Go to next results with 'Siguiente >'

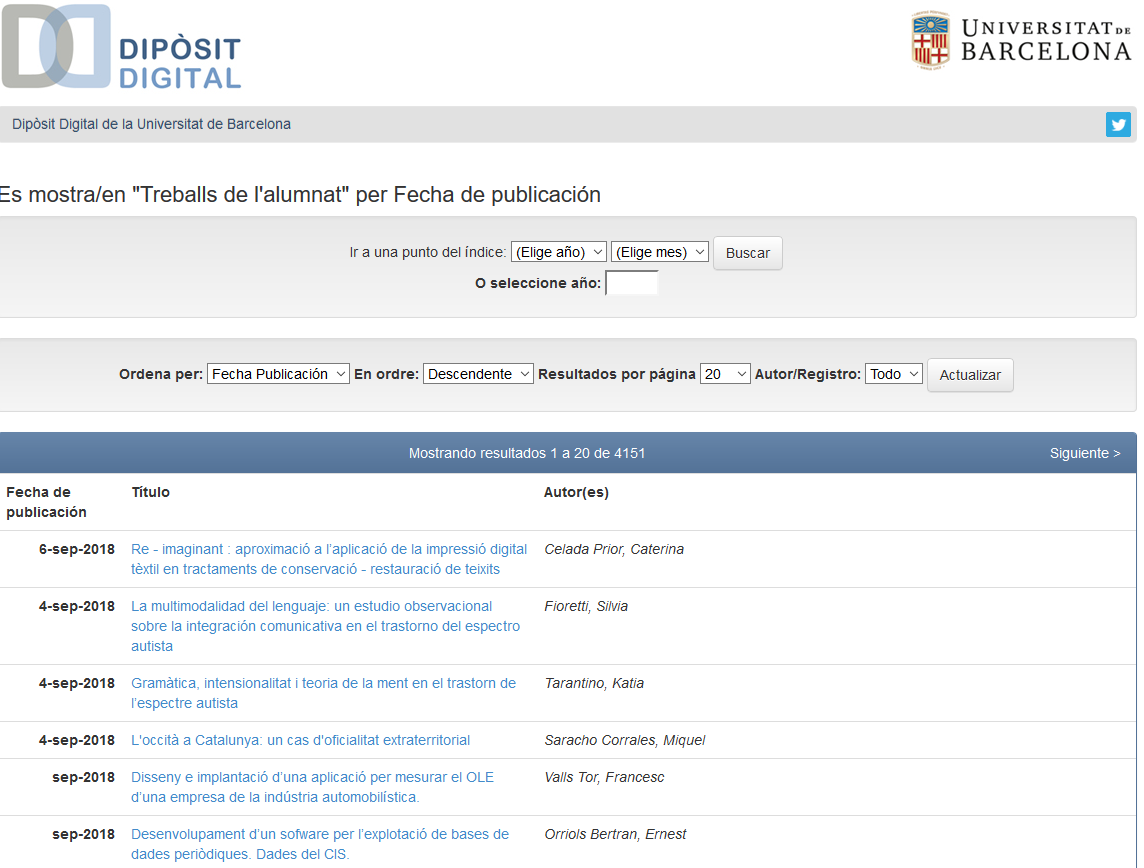[x=1084, y=453]
